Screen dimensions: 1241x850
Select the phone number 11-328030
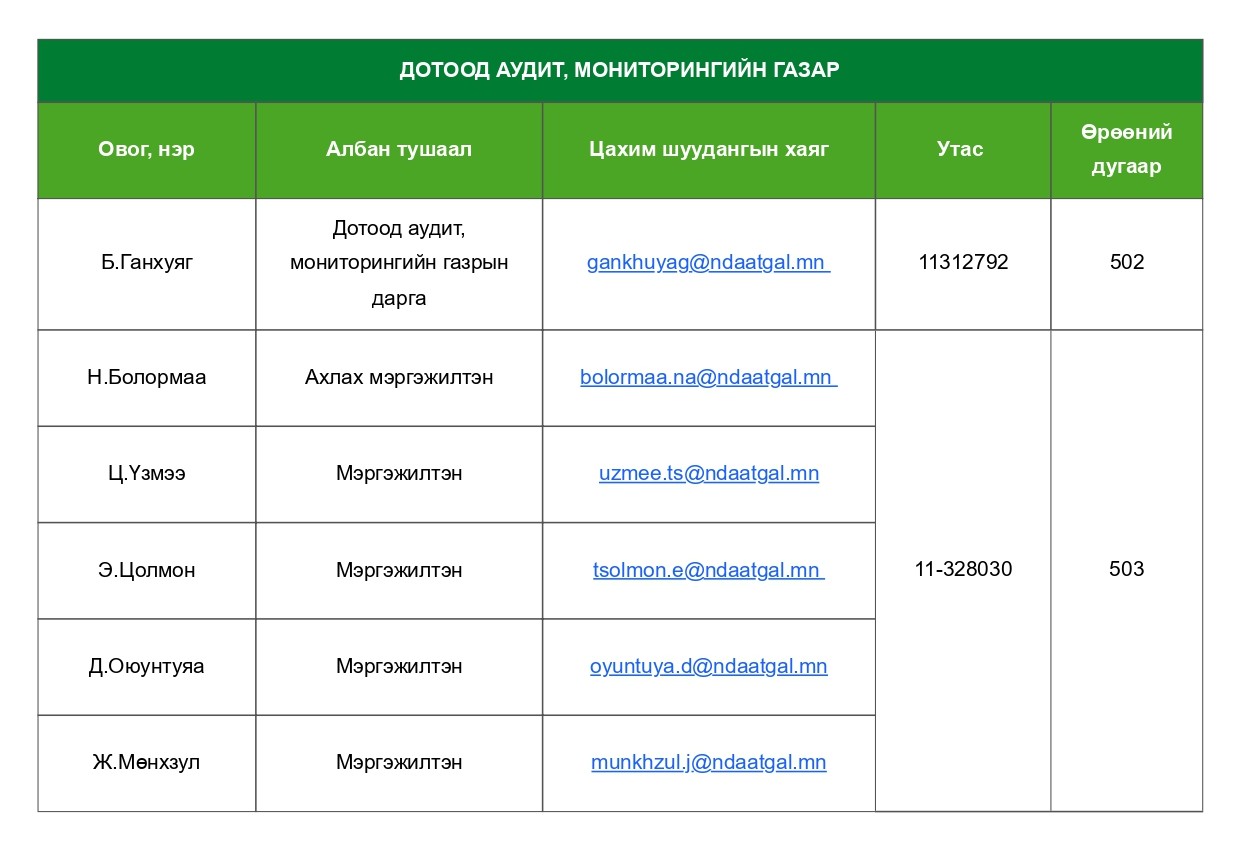coord(962,569)
